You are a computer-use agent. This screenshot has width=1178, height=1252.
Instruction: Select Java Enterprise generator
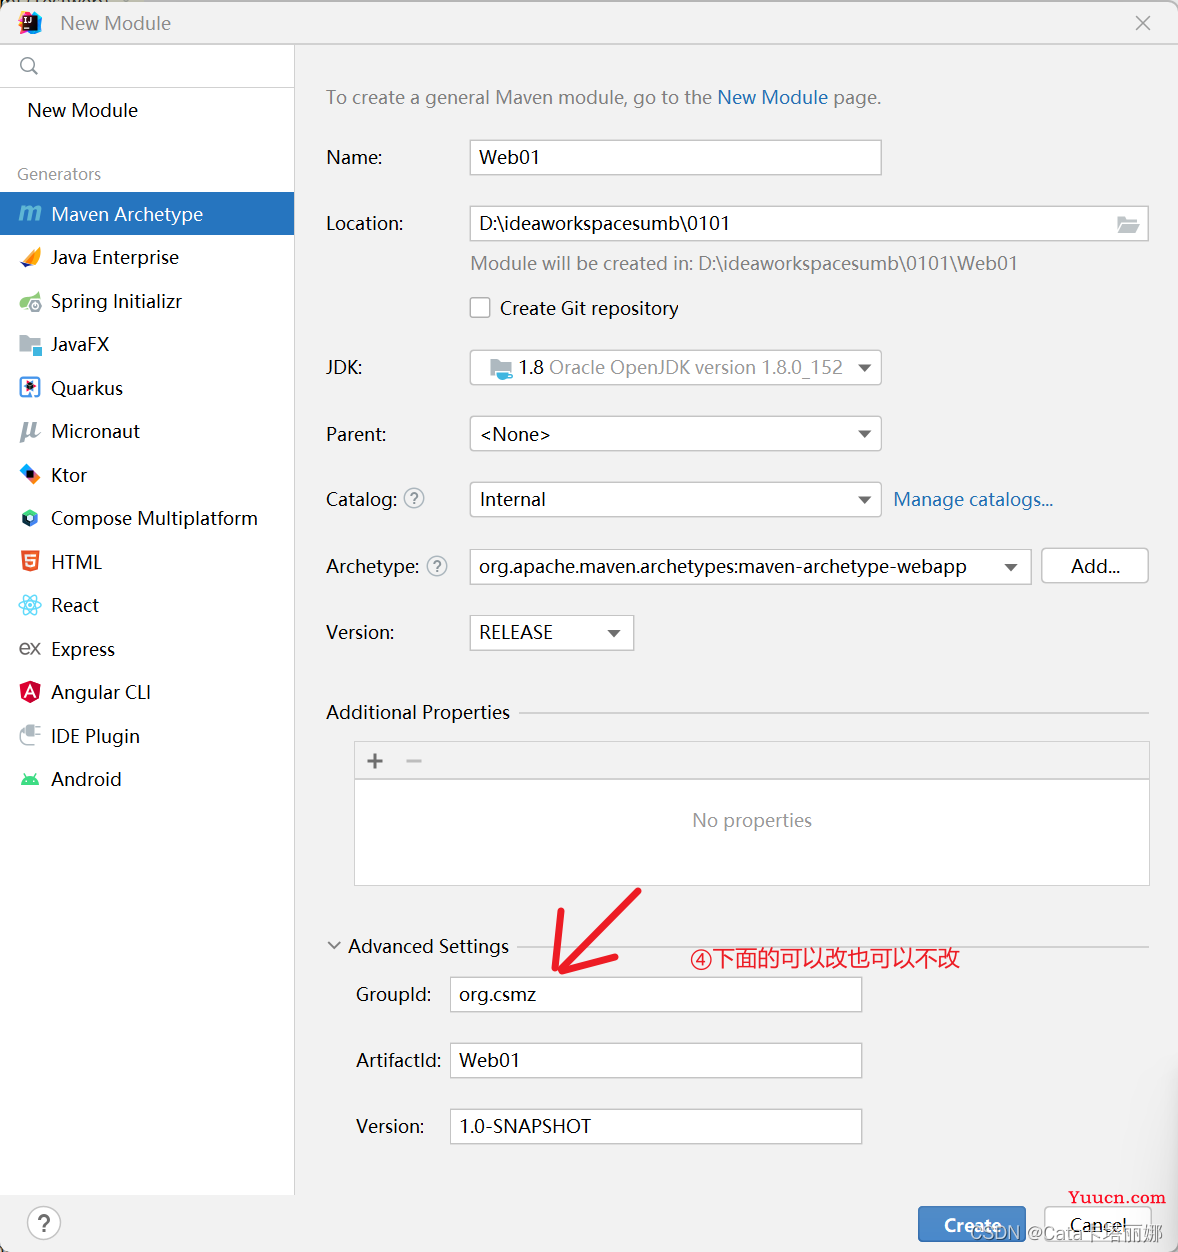[x=147, y=257]
